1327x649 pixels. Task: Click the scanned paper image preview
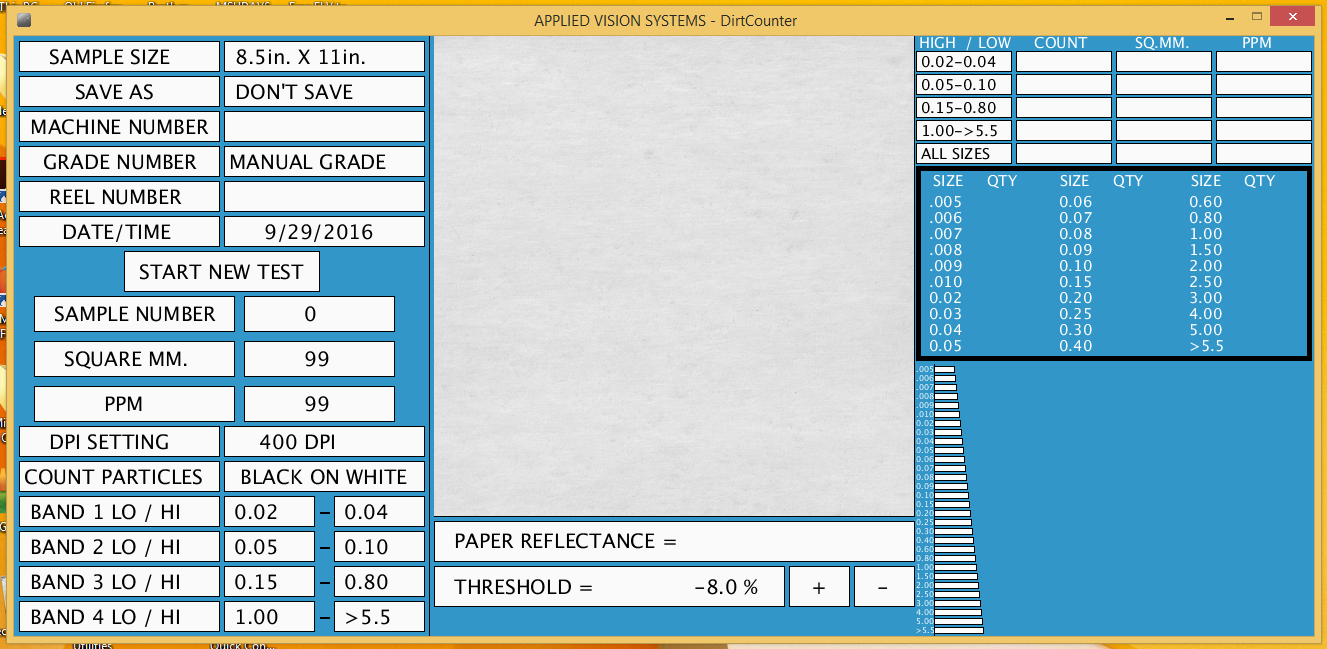tap(674, 277)
